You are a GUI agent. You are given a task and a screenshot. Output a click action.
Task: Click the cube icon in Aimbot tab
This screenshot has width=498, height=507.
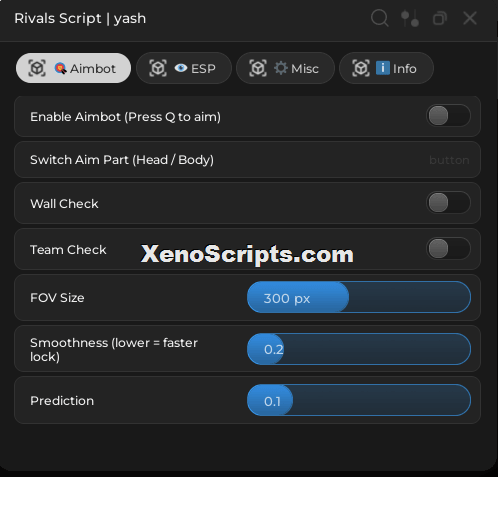[37, 68]
